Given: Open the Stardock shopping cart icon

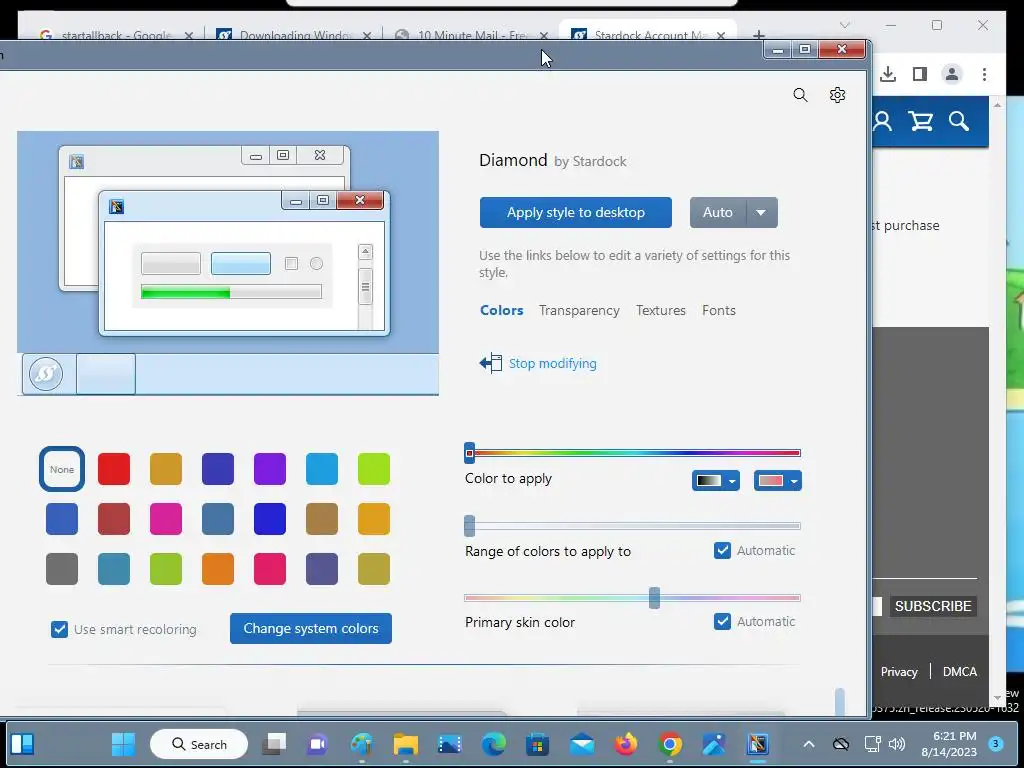Looking at the screenshot, I should point(921,121).
